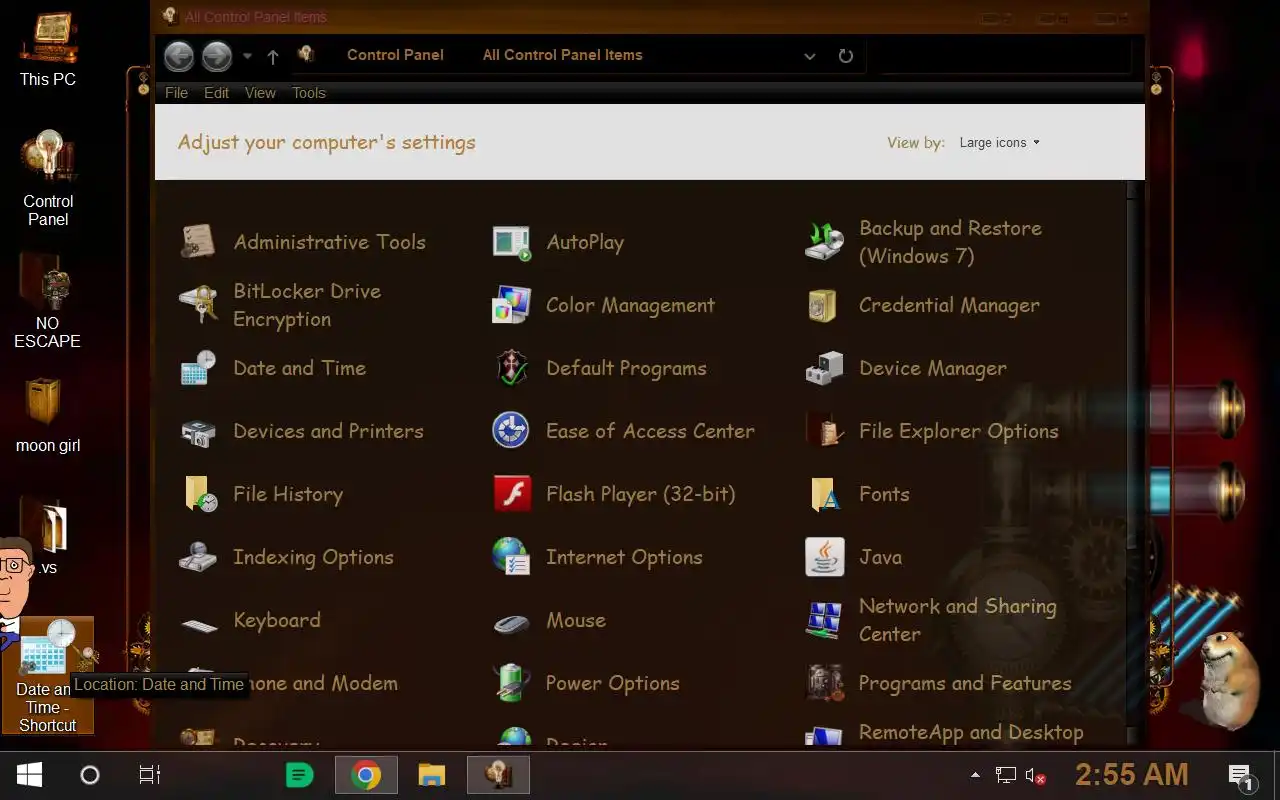The image size is (1280, 800).
Task: Open the Action Center notifications
Action: coord(1241,776)
